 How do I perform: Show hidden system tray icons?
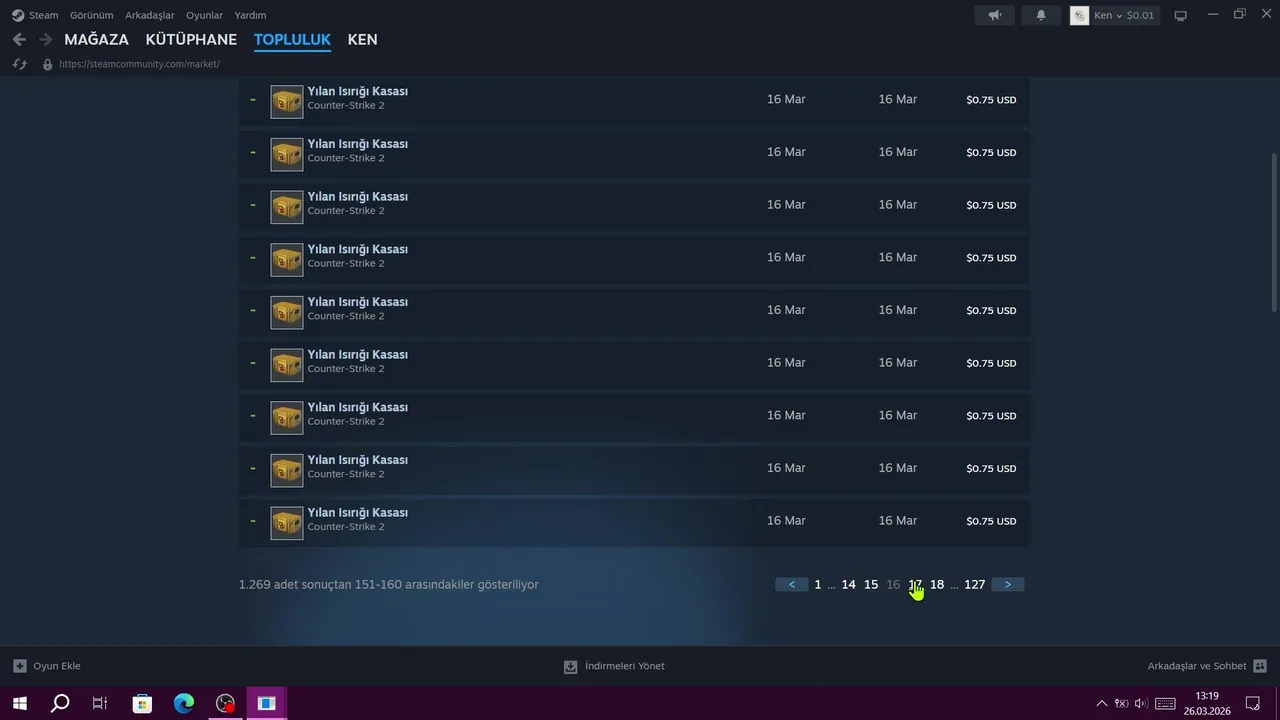(1102, 703)
